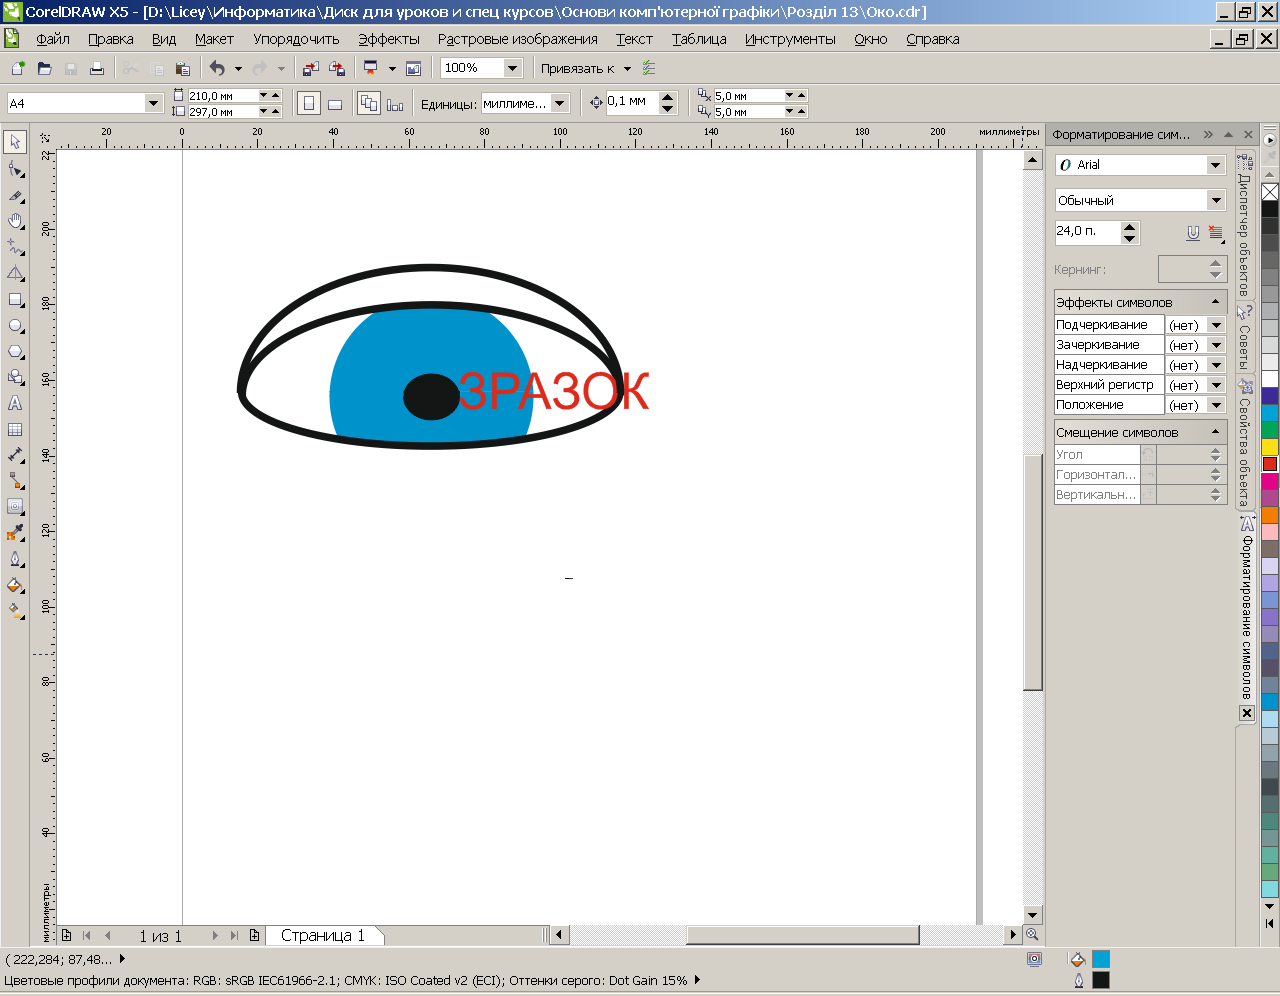Toggle current page layout button
The image size is (1280, 996).
tap(395, 103)
